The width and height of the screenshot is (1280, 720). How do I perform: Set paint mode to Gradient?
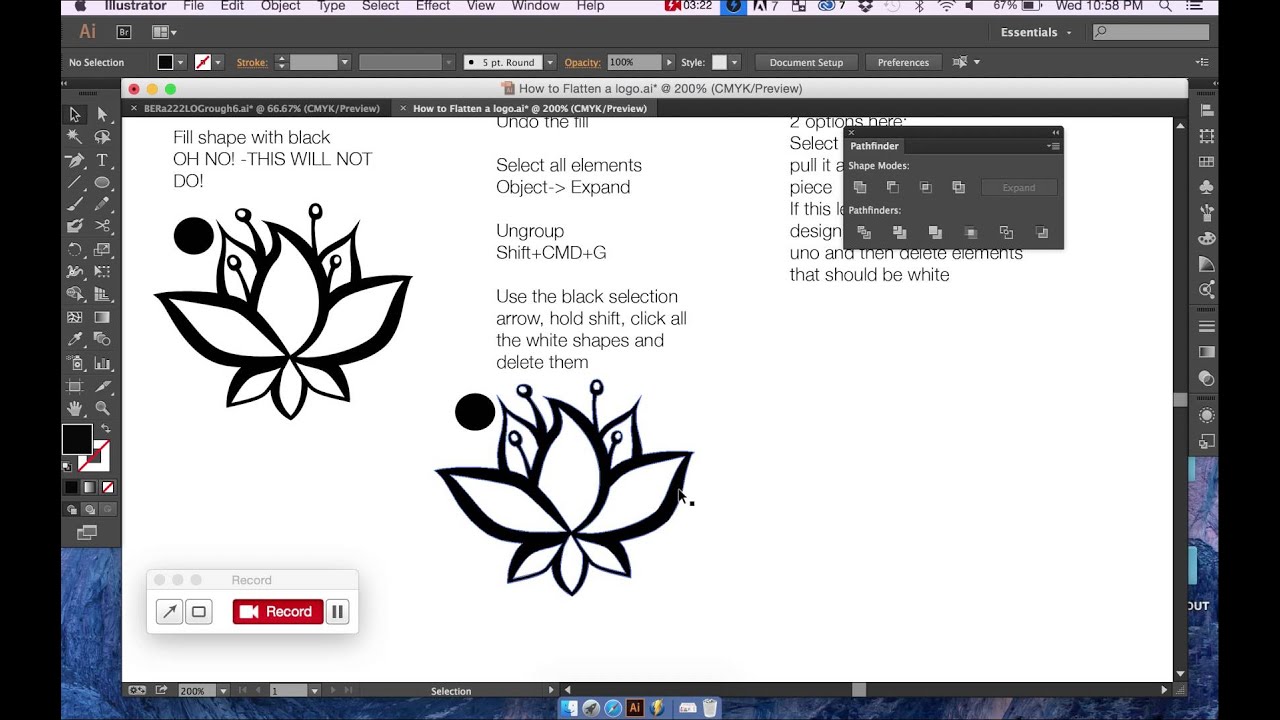(x=89, y=487)
